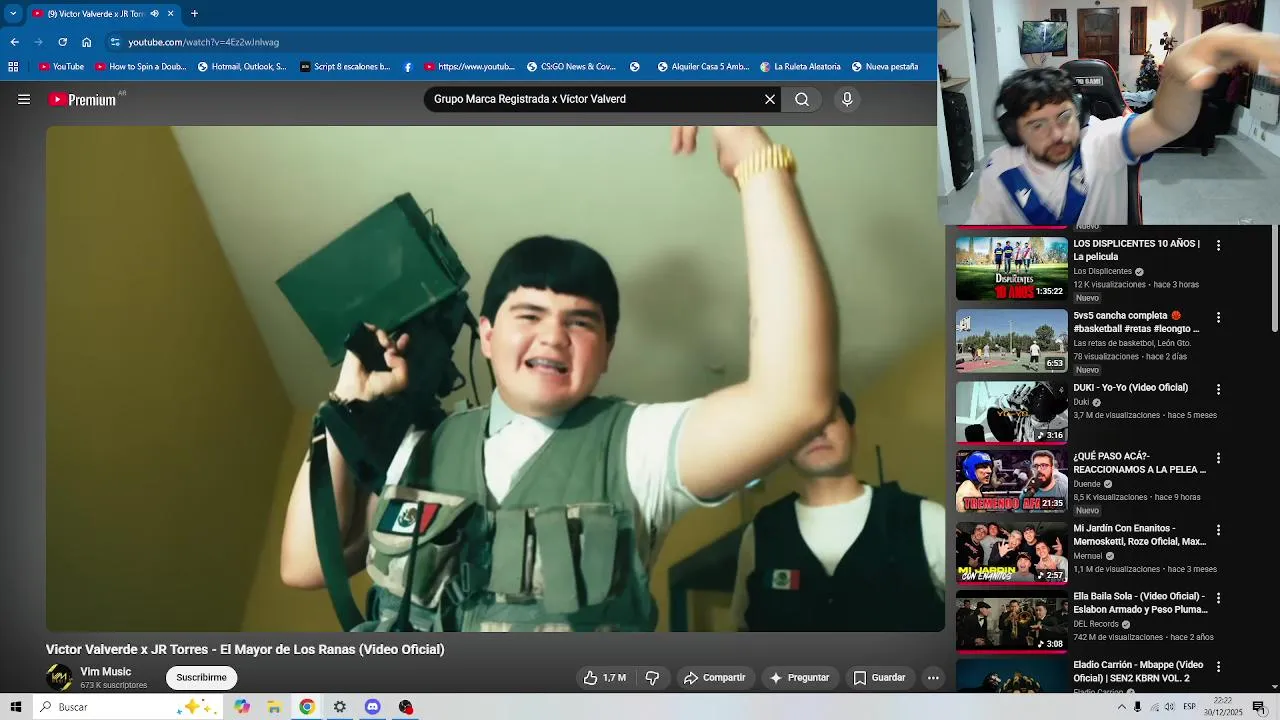Close the Victor Valverde browser tab

tap(170, 14)
